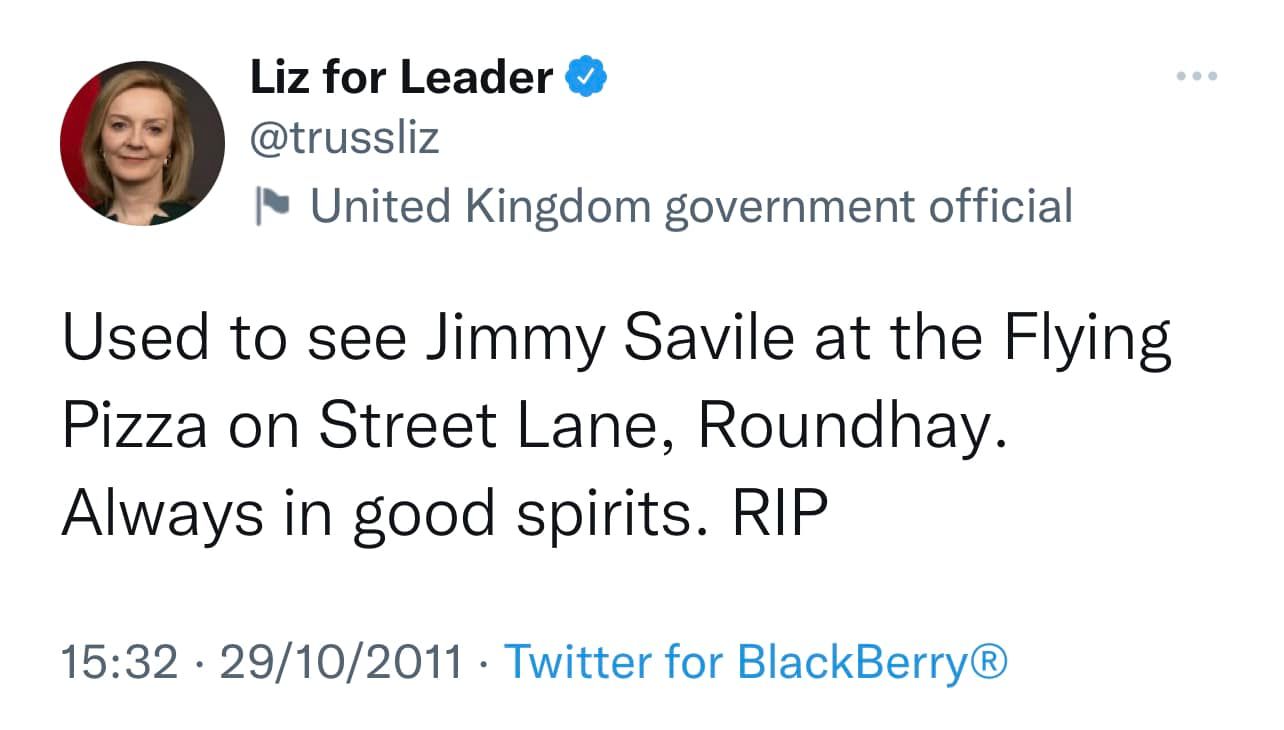
Task: Click the blue verified checkmark badge
Action: pos(588,77)
